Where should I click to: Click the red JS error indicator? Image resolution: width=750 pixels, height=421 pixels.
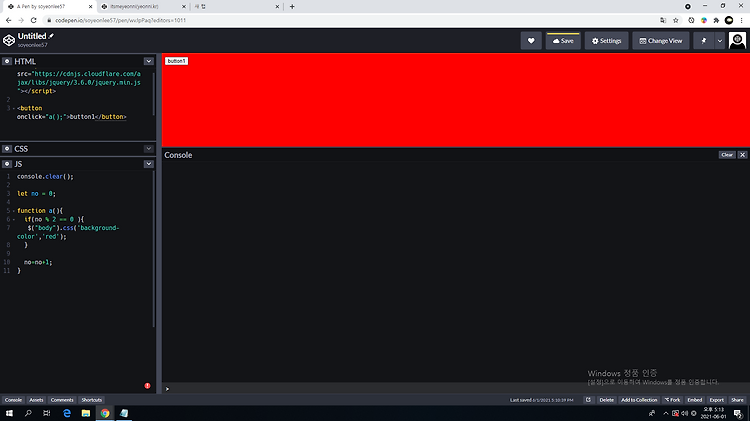pos(147,386)
